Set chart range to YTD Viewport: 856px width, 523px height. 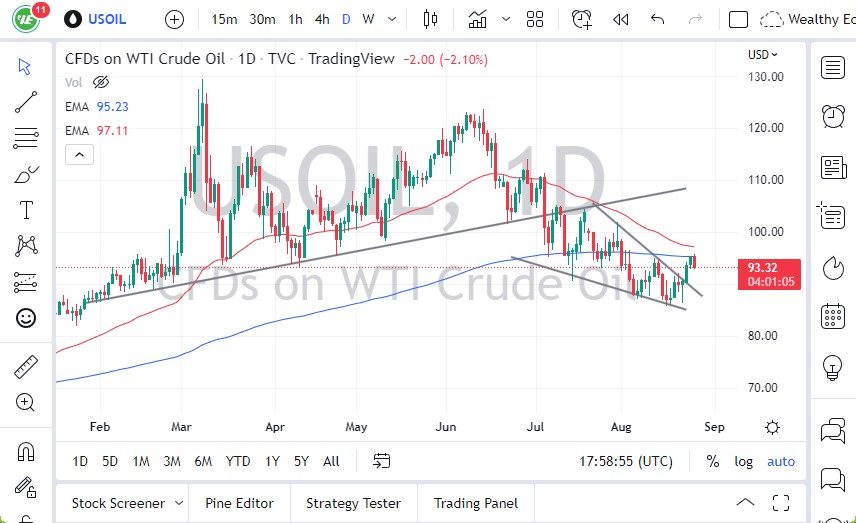[x=238, y=461]
